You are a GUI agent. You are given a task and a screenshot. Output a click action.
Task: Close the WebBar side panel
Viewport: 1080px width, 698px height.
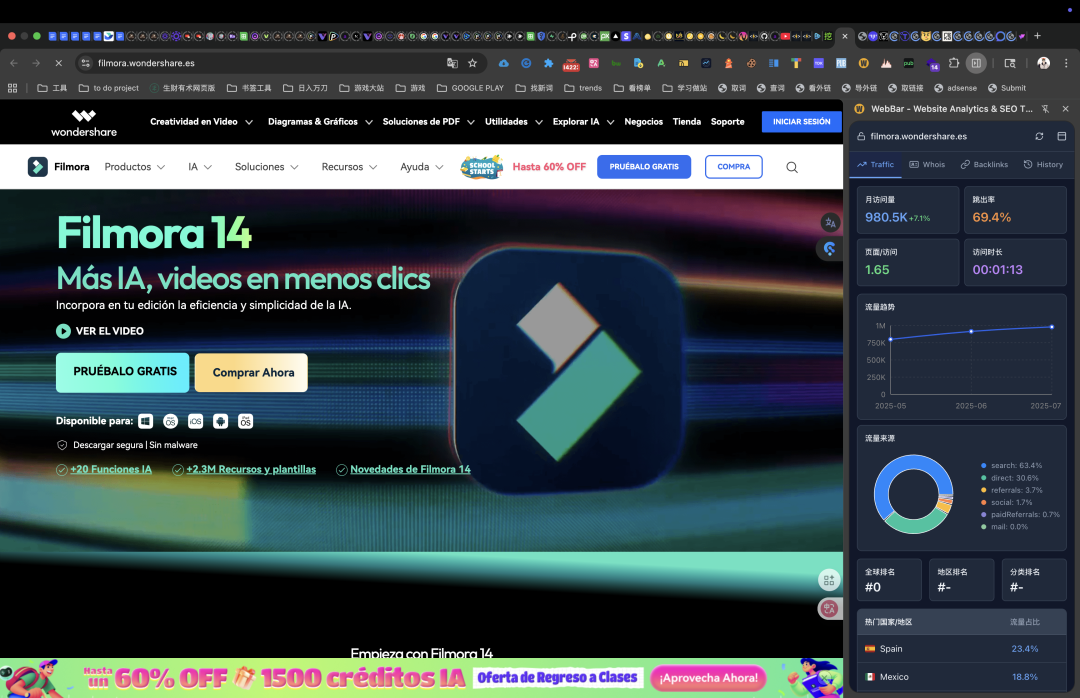(1066, 109)
